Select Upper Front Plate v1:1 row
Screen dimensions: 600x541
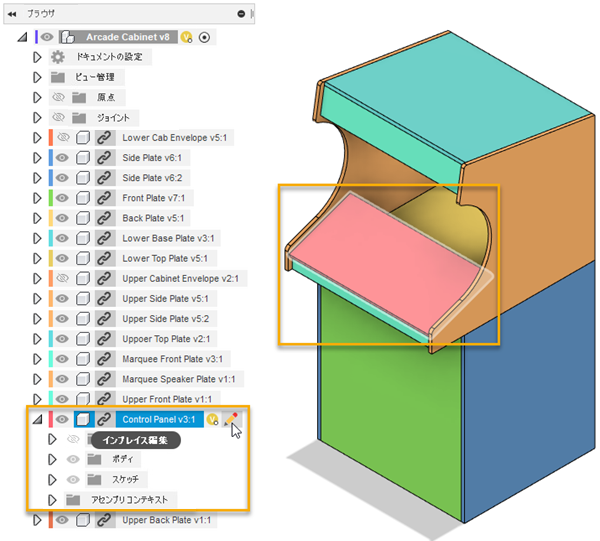167,399
